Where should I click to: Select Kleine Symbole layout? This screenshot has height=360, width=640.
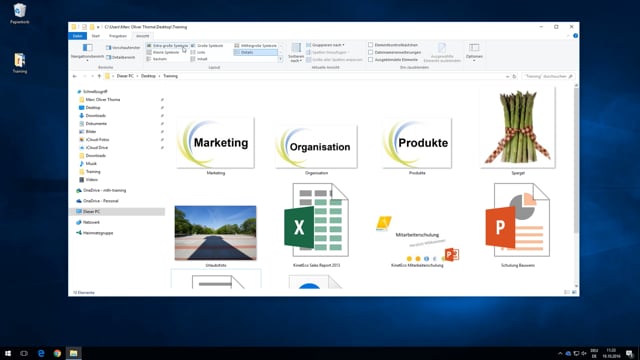click(163, 52)
